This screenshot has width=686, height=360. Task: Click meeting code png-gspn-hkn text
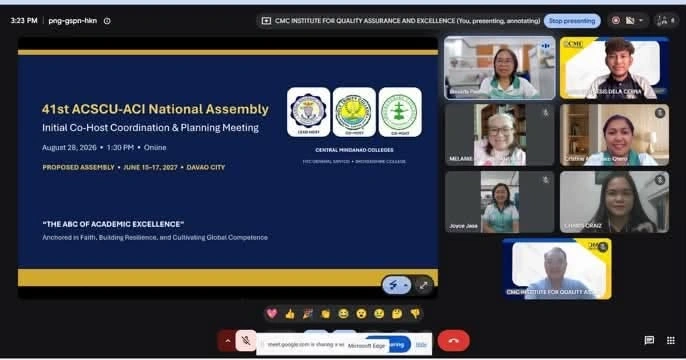pos(73,21)
